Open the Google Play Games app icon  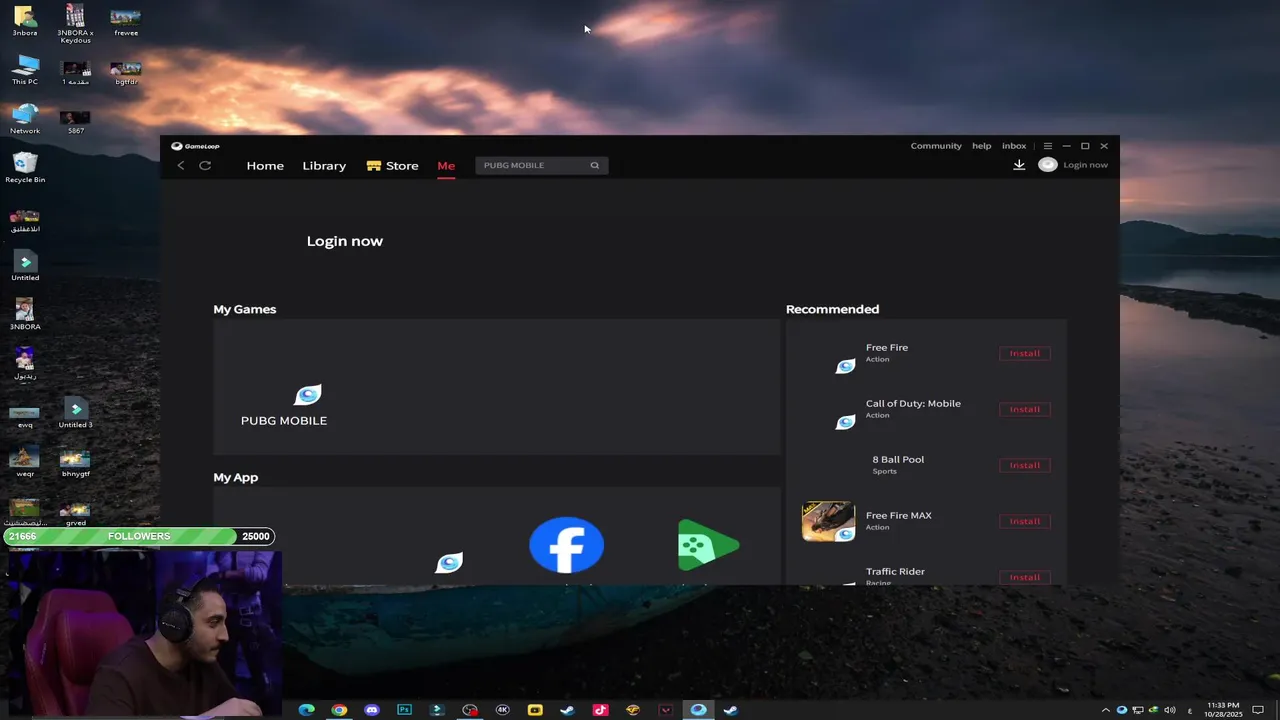pyautogui.click(x=708, y=545)
